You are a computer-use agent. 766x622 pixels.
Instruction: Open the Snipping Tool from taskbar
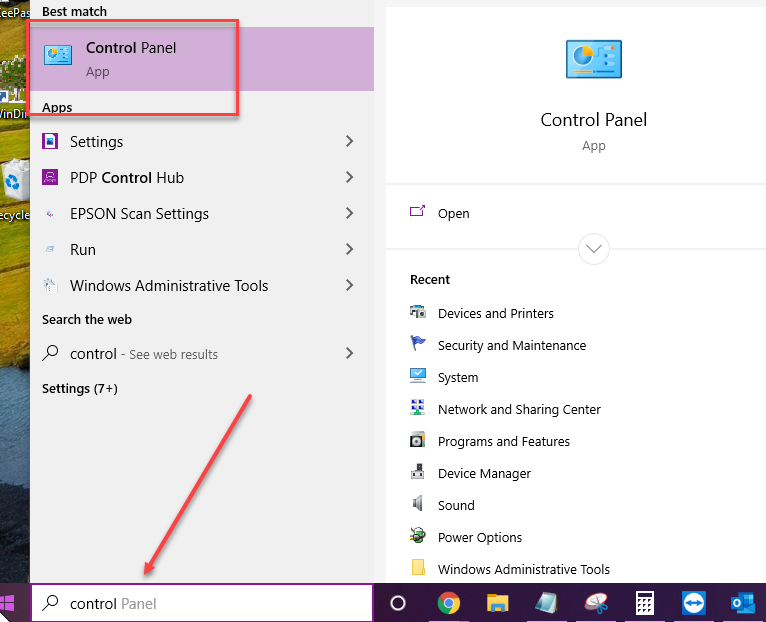pos(596,603)
